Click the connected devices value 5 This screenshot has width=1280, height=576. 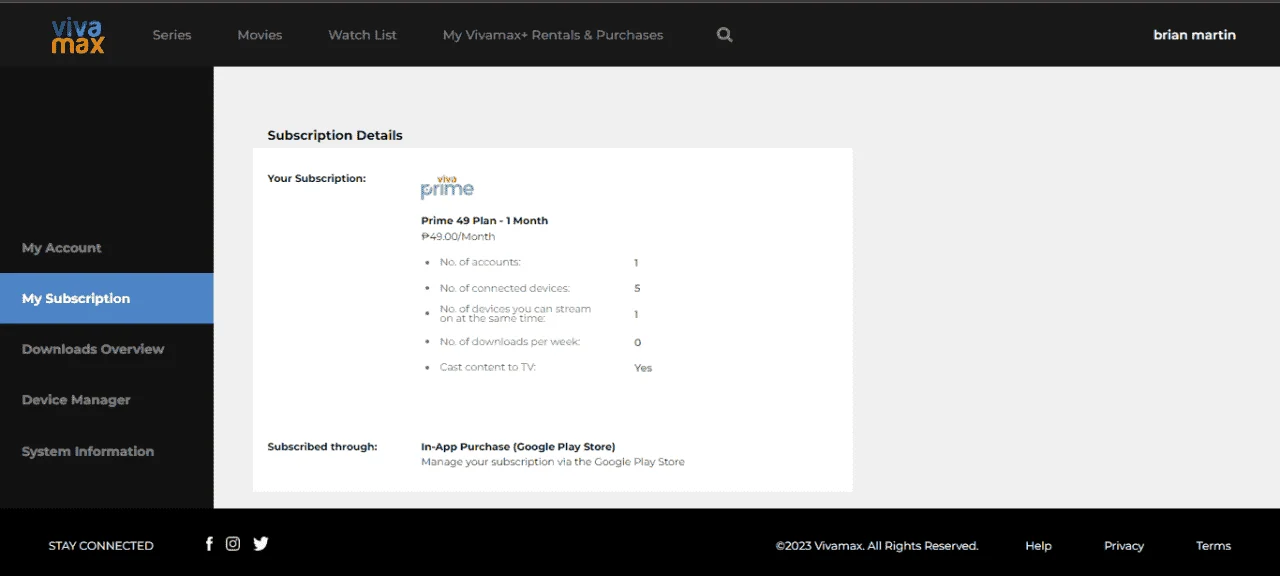pyautogui.click(x=637, y=288)
